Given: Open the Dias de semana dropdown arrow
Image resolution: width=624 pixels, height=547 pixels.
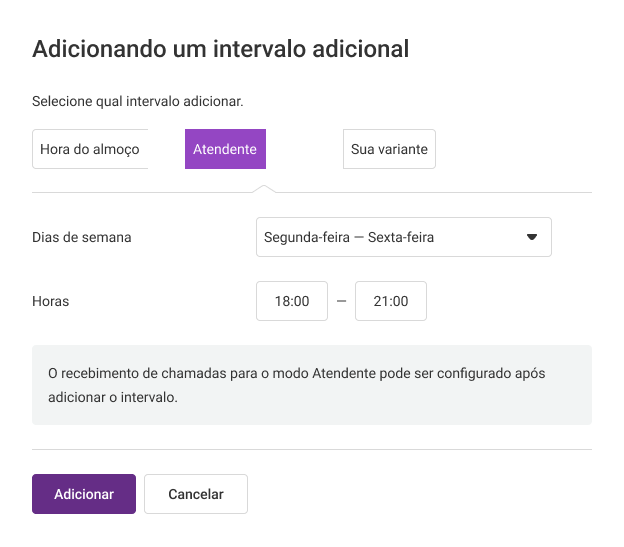Looking at the screenshot, I should click(532, 237).
